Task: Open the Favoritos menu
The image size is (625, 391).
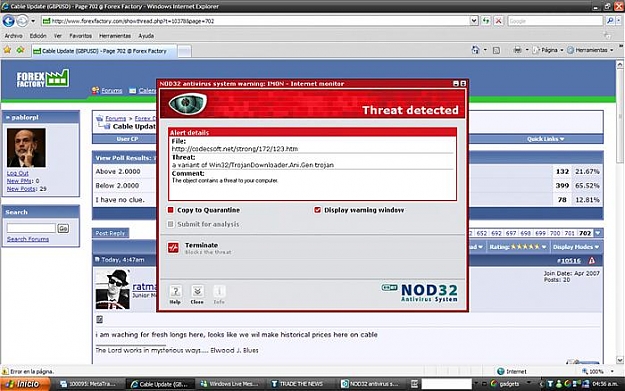Action: tap(81, 36)
